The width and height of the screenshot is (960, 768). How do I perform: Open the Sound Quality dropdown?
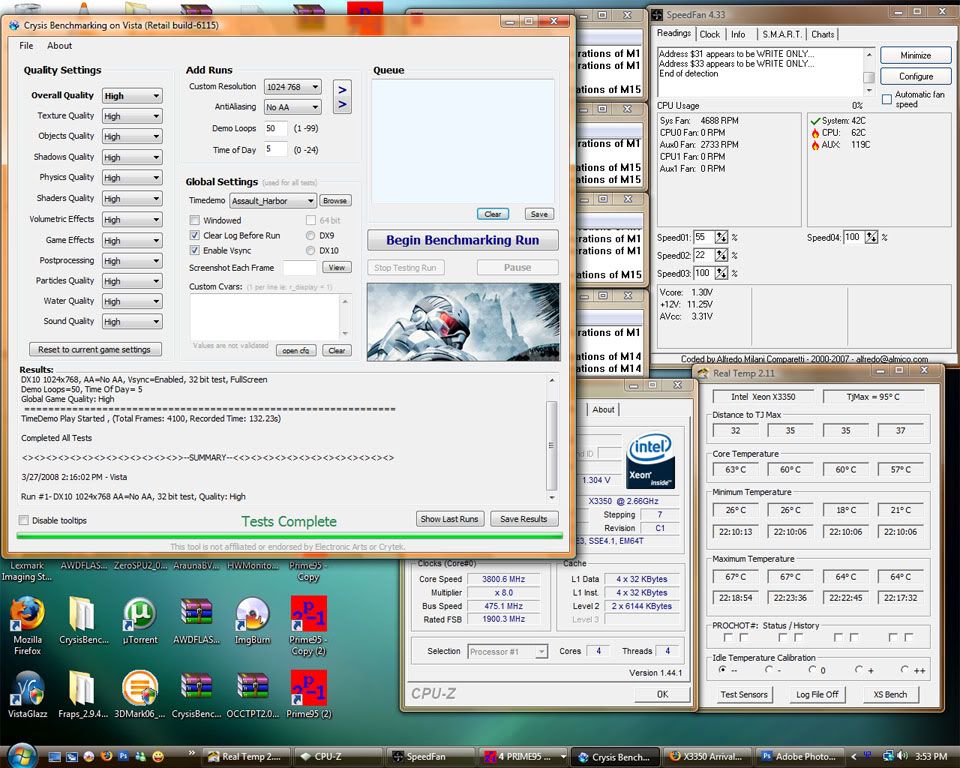[132, 322]
